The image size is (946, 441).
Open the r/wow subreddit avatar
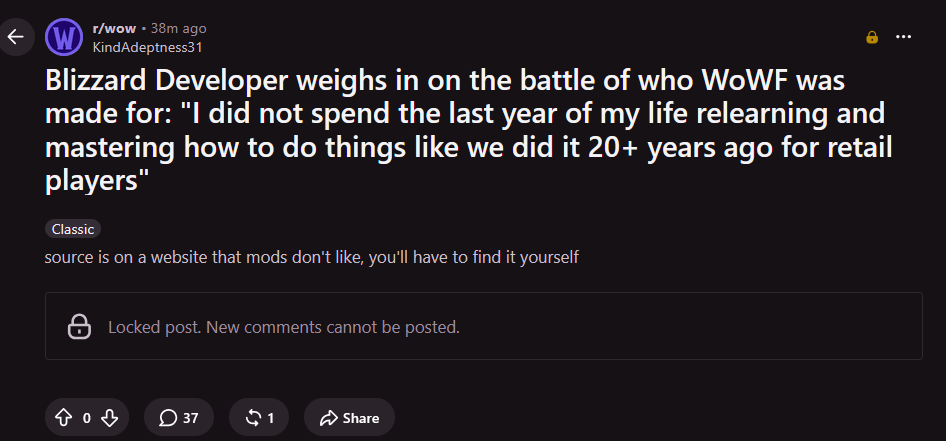[64, 37]
